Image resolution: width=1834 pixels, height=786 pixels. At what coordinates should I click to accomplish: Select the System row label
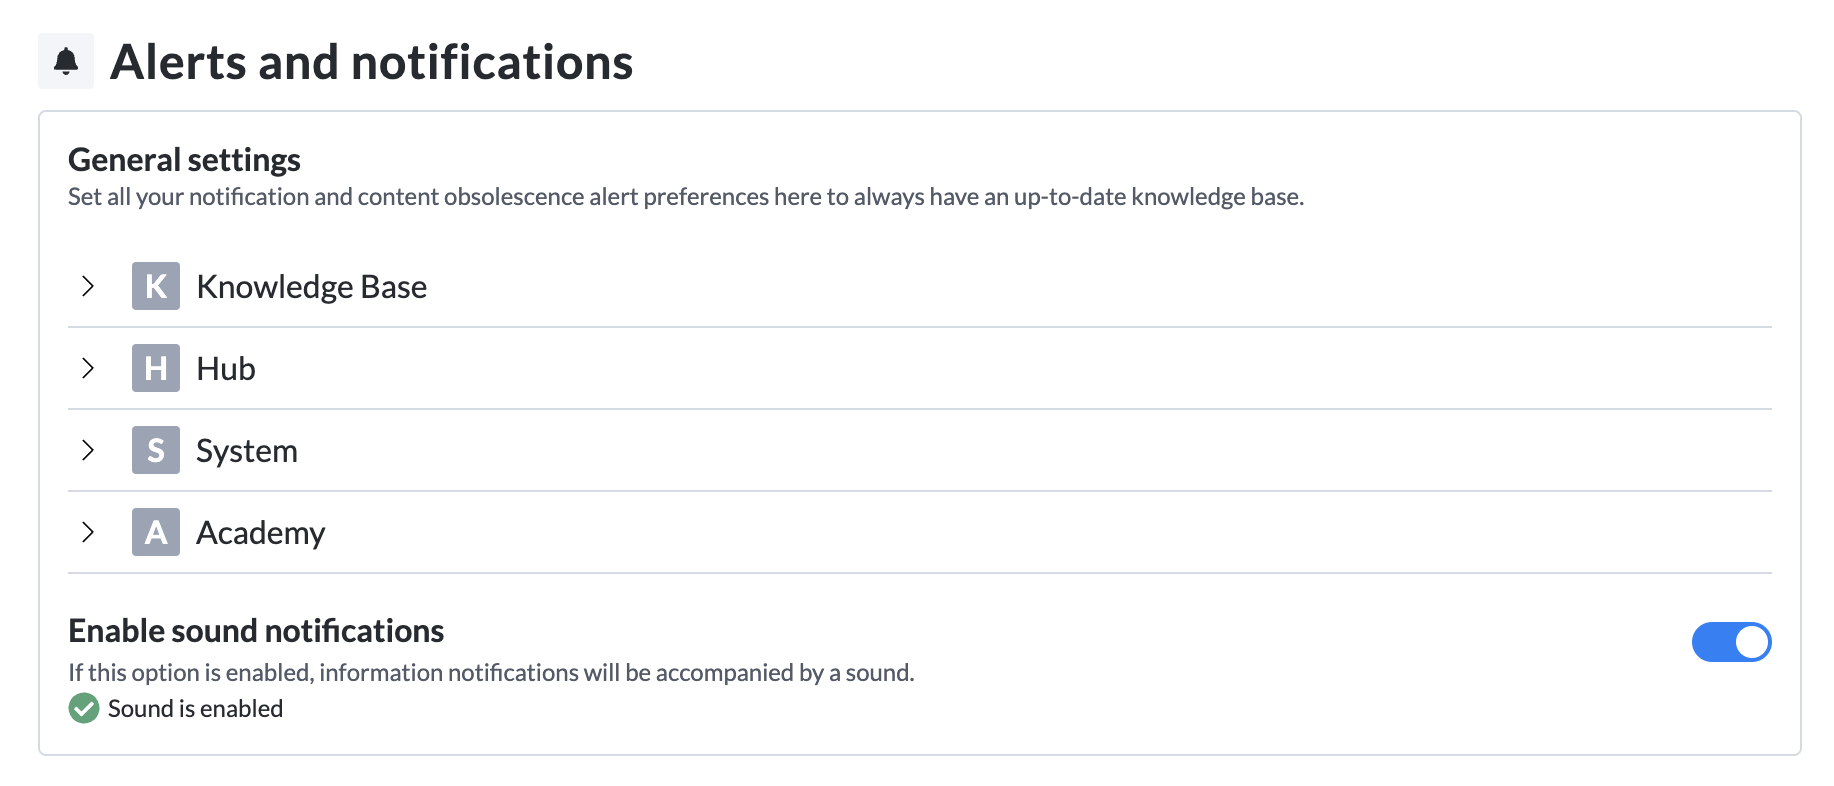coord(247,451)
